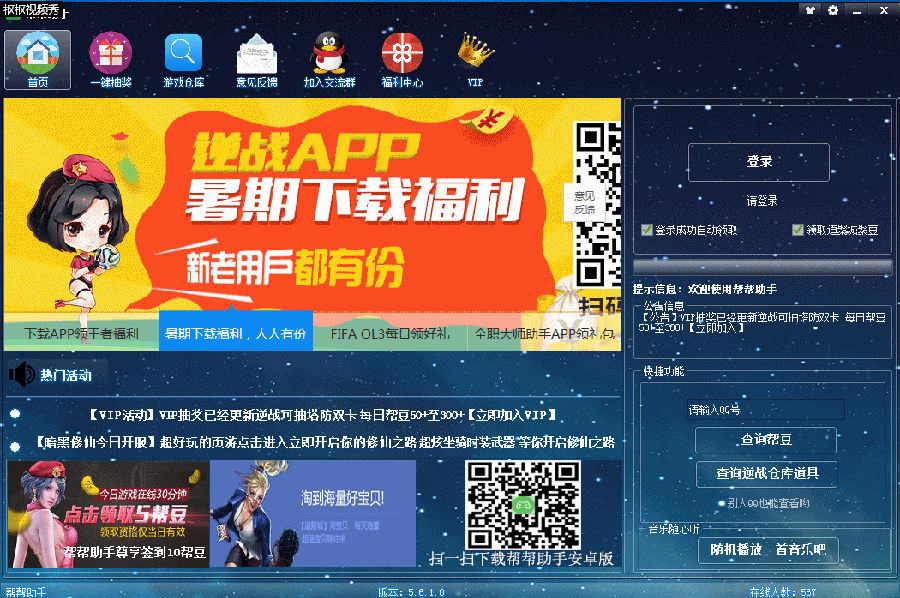Open 游戏仓库 magnifier icon
900x598 pixels.
pyautogui.click(x=184, y=60)
